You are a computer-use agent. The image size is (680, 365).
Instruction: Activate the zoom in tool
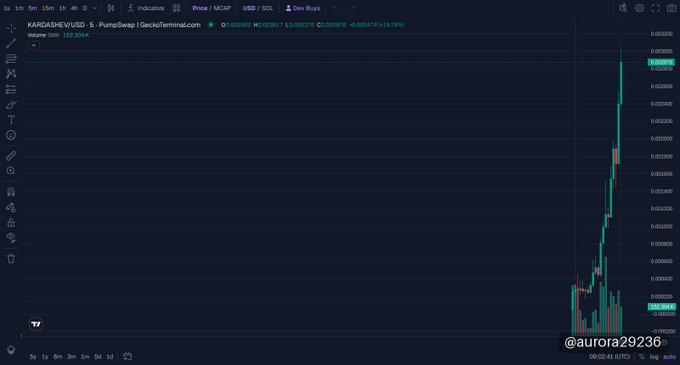11,171
